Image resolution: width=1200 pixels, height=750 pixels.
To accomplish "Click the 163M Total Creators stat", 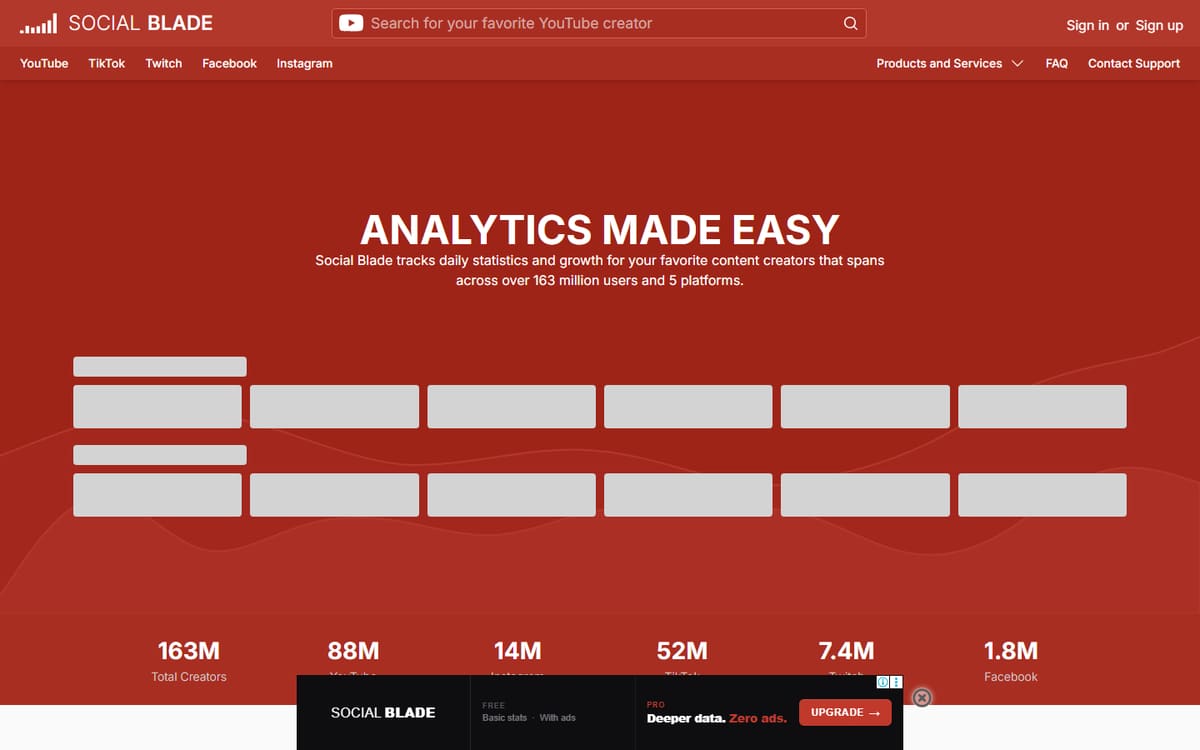I will (x=189, y=662).
